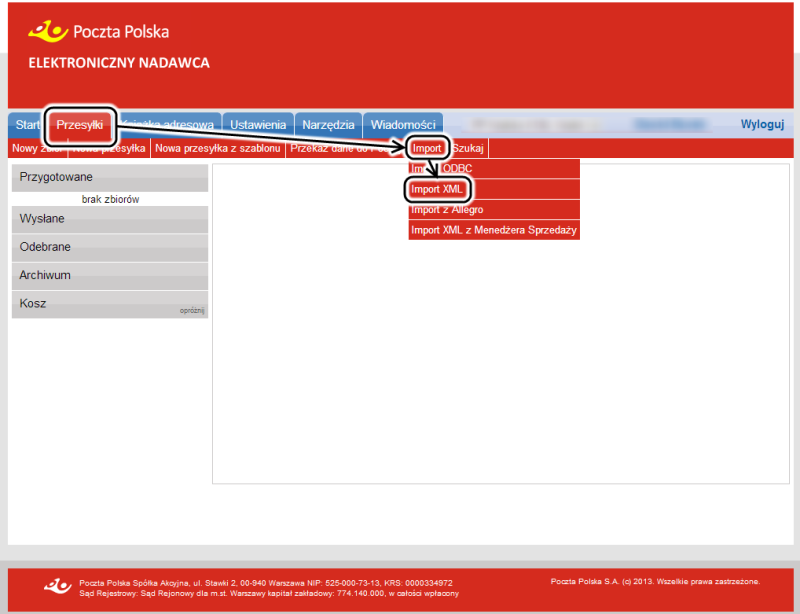Open the Archiwum section
The height and width of the screenshot is (614, 800).
tap(109, 275)
